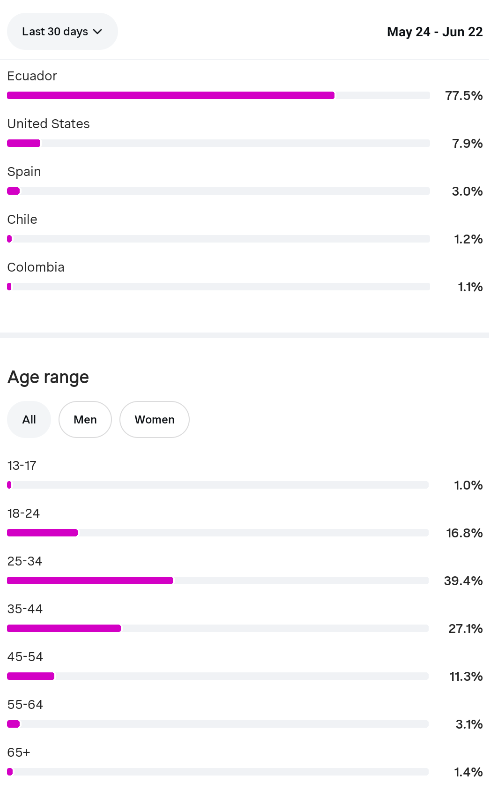
Task: Click the 13-17 age group label
Action: [x=22, y=465]
